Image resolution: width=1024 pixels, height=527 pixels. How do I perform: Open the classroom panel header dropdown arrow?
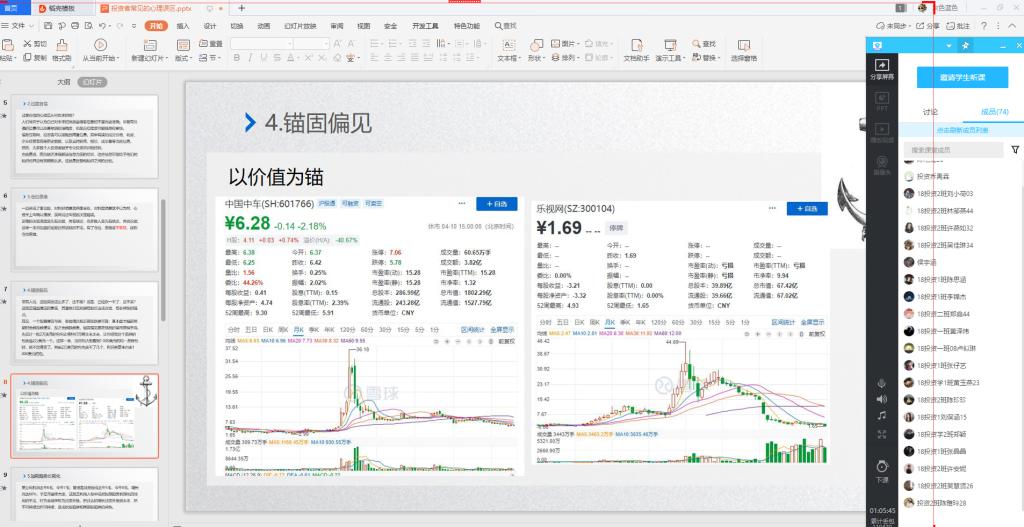pos(949,46)
